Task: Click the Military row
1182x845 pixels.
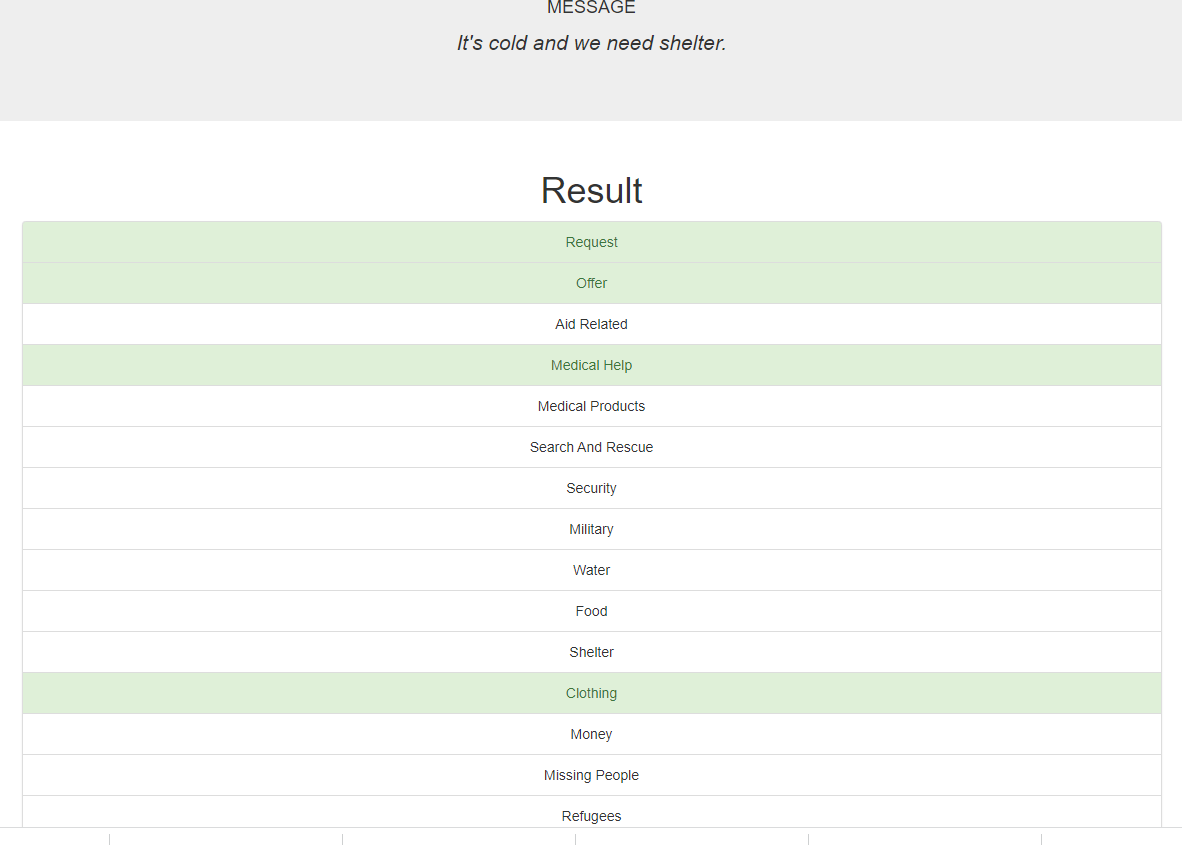Action: (591, 529)
